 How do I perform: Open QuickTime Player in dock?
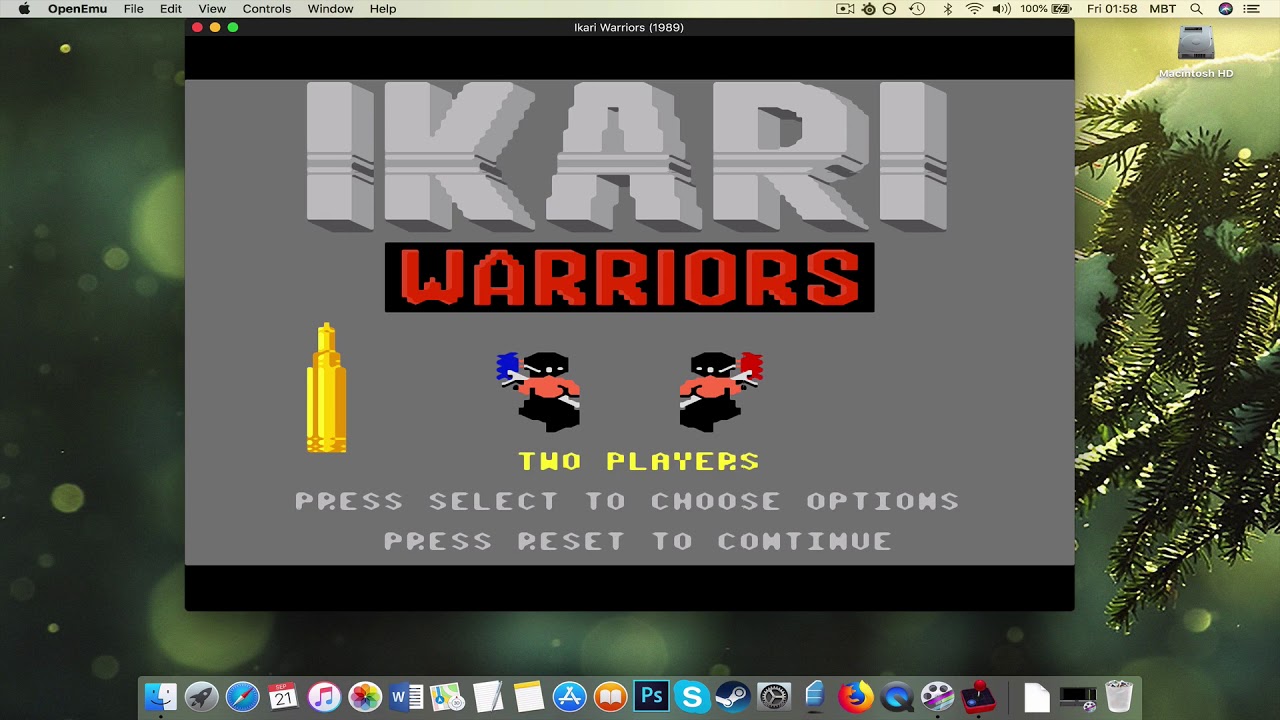coord(897,696)
